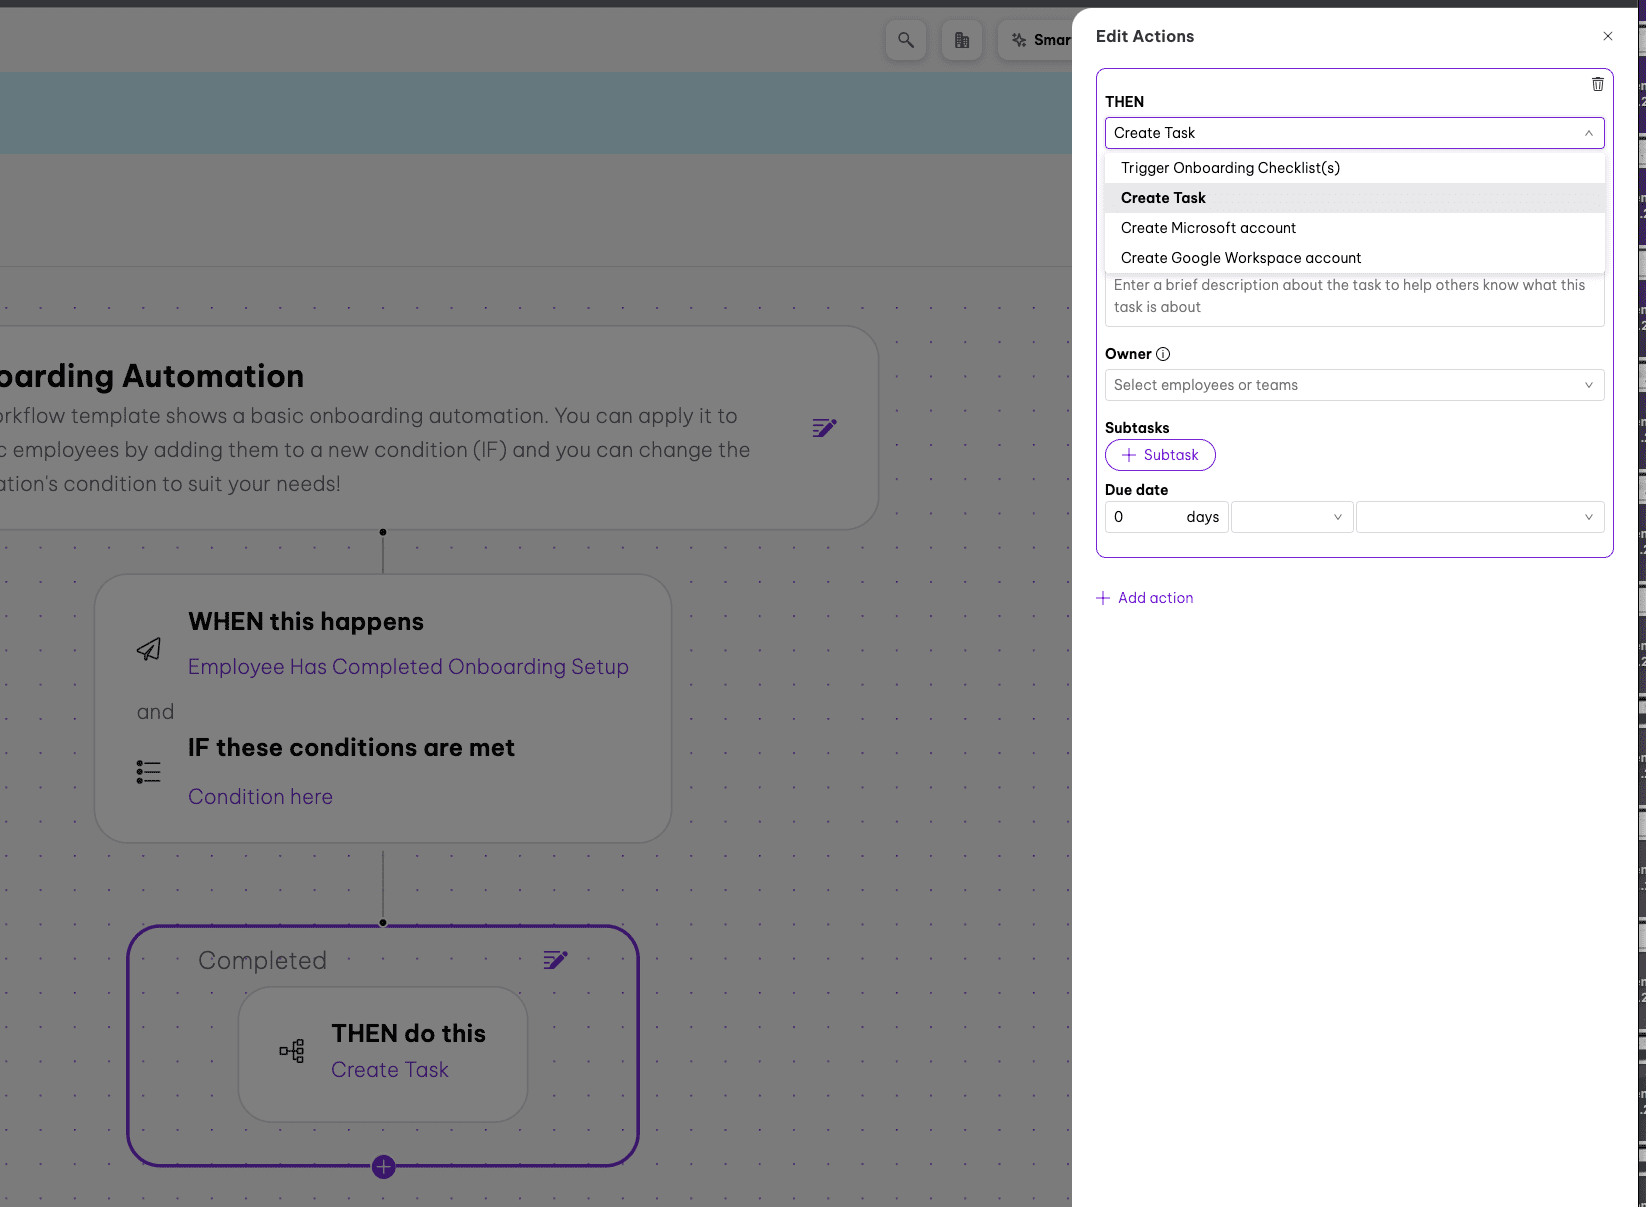Click the building icon button in toolbar
The height and width of the screenshot is (1207, 1646).
coord(962,40)
